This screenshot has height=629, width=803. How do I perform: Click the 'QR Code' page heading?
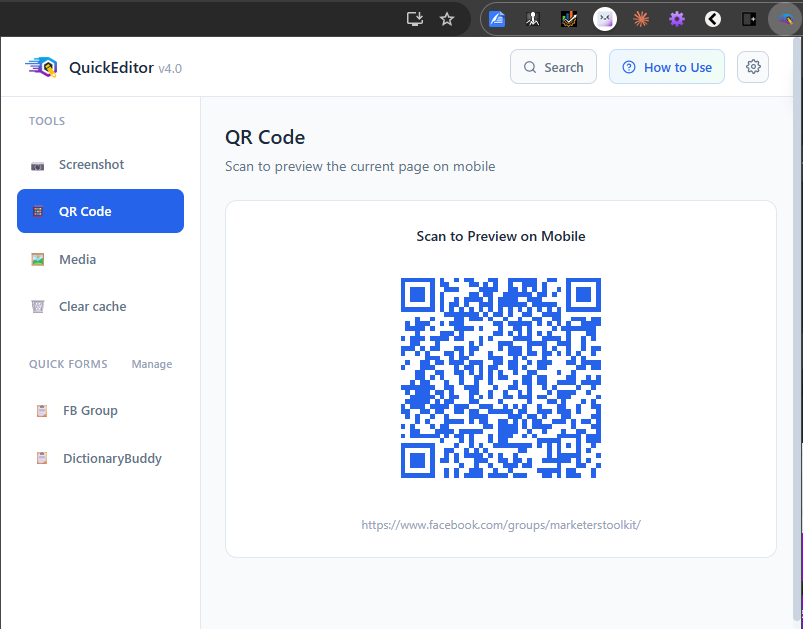click(x=265, y=137)
